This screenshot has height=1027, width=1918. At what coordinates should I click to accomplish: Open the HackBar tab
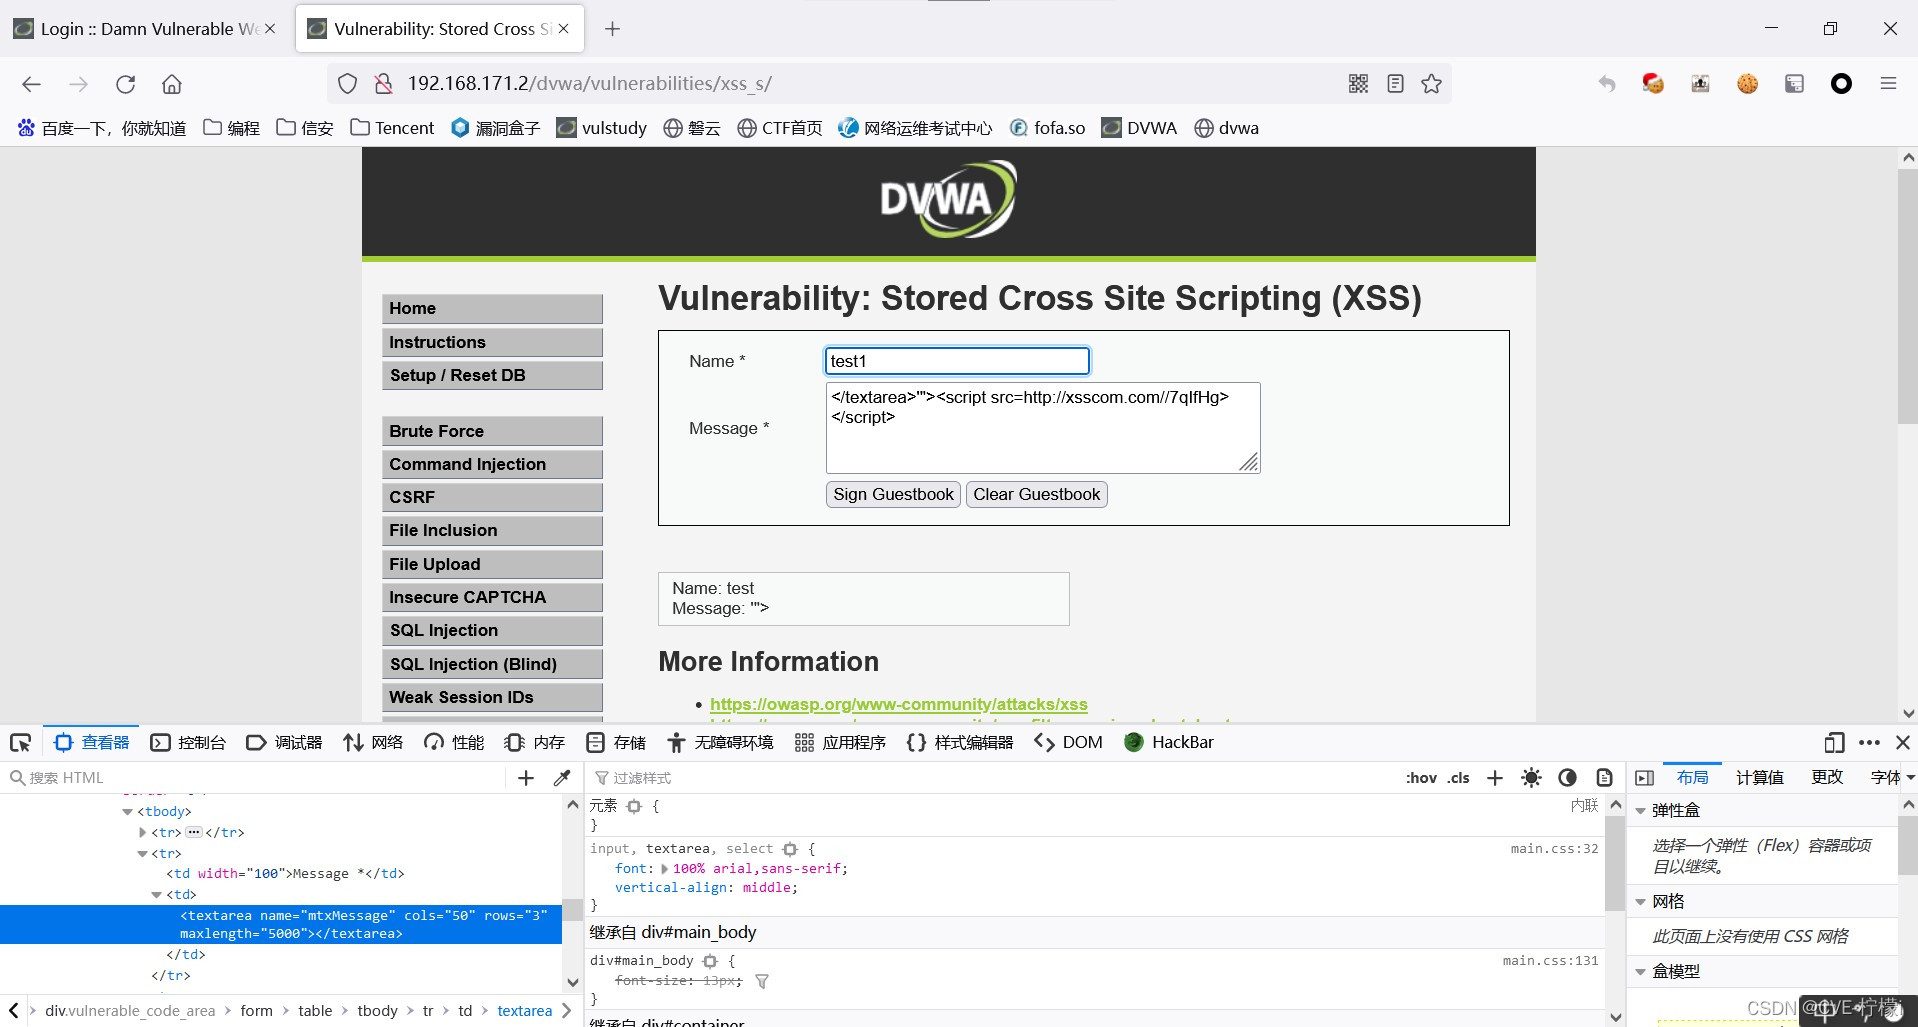pyautogui.click(x=1169, y=742)
